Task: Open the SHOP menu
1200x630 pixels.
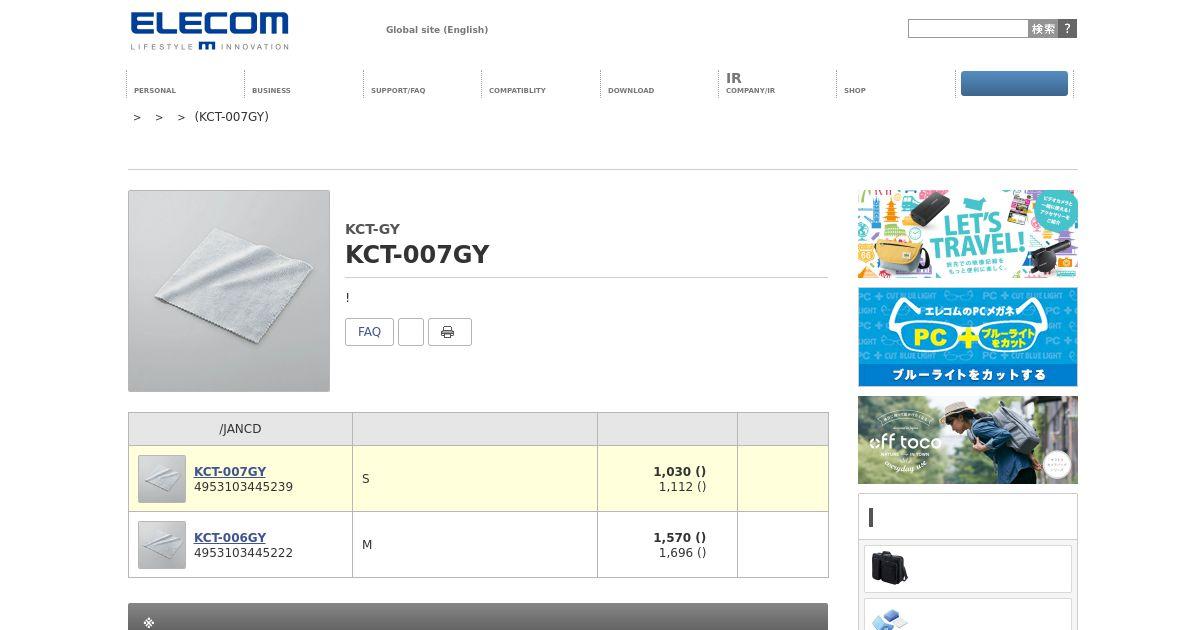Action: [855, 90]
